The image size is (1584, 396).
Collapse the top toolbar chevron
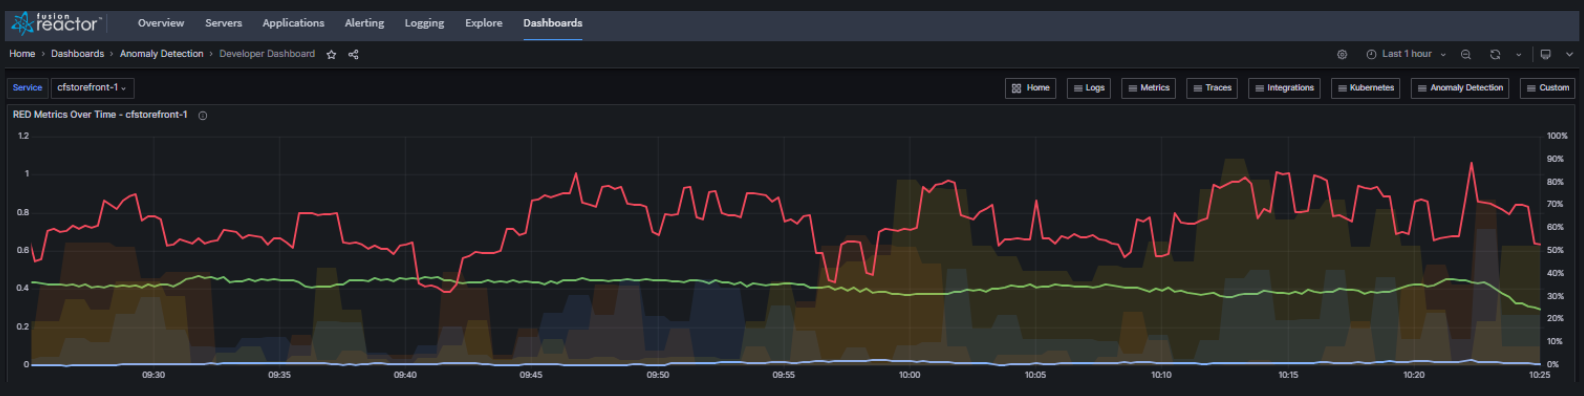[x=1569, y=54]
